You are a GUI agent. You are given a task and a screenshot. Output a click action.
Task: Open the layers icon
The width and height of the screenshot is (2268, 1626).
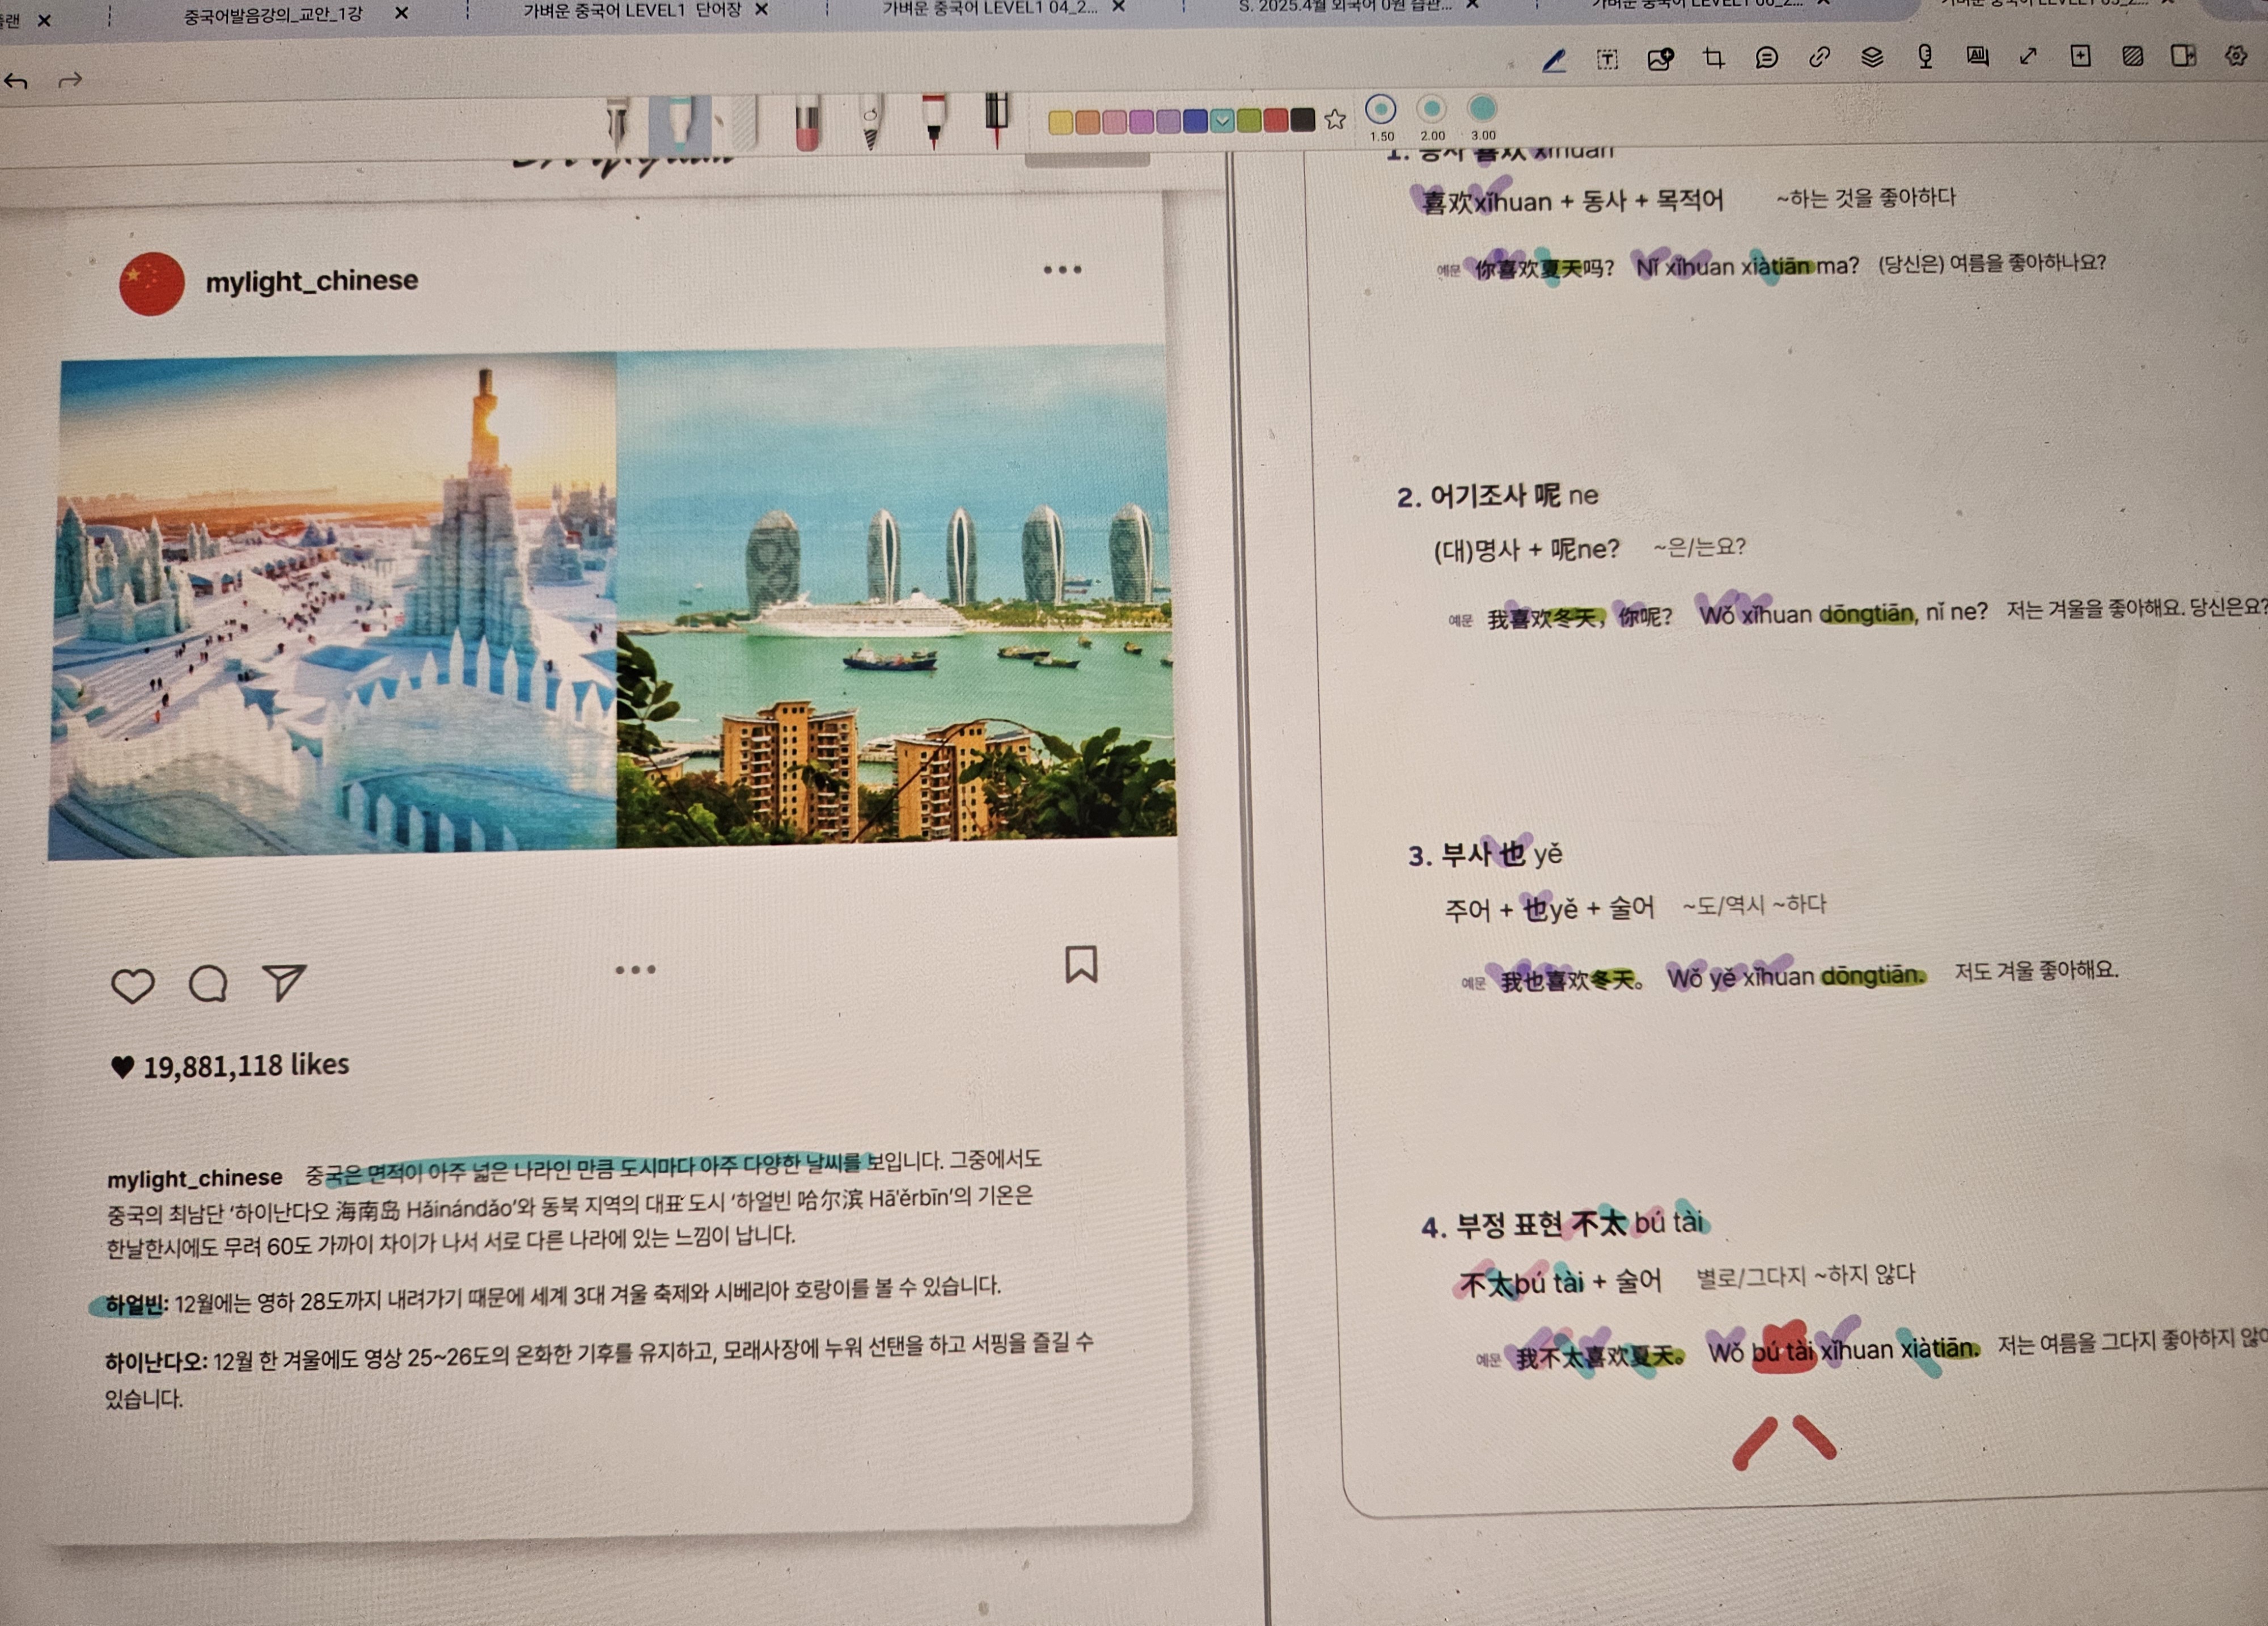[x=1872, y=57]
